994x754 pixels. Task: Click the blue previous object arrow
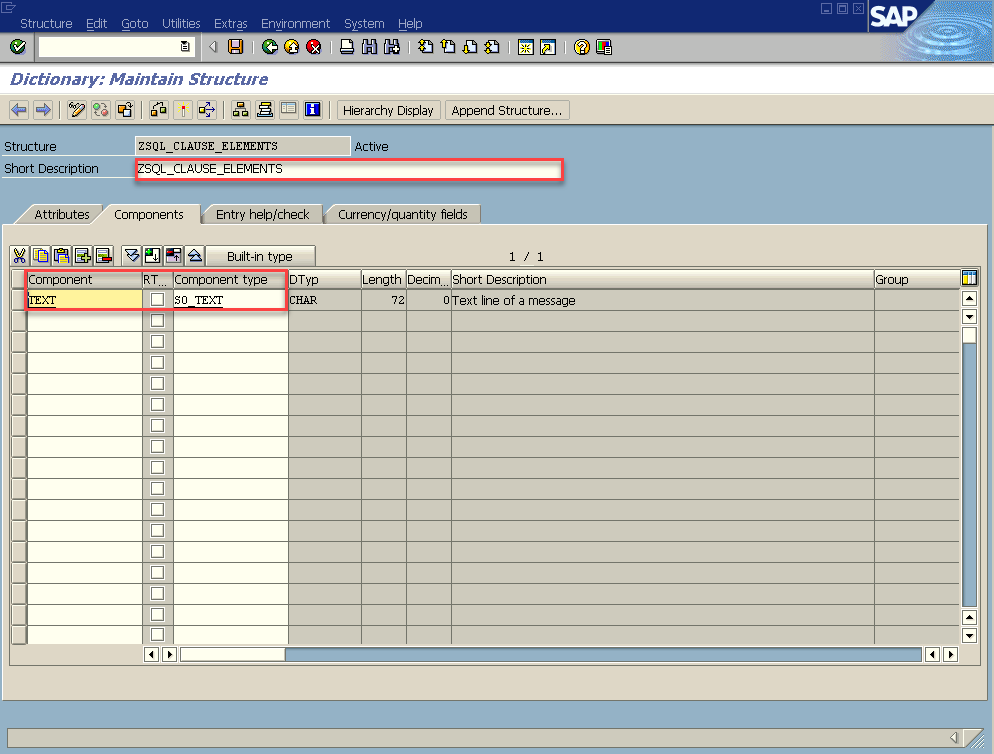[19, 110]
